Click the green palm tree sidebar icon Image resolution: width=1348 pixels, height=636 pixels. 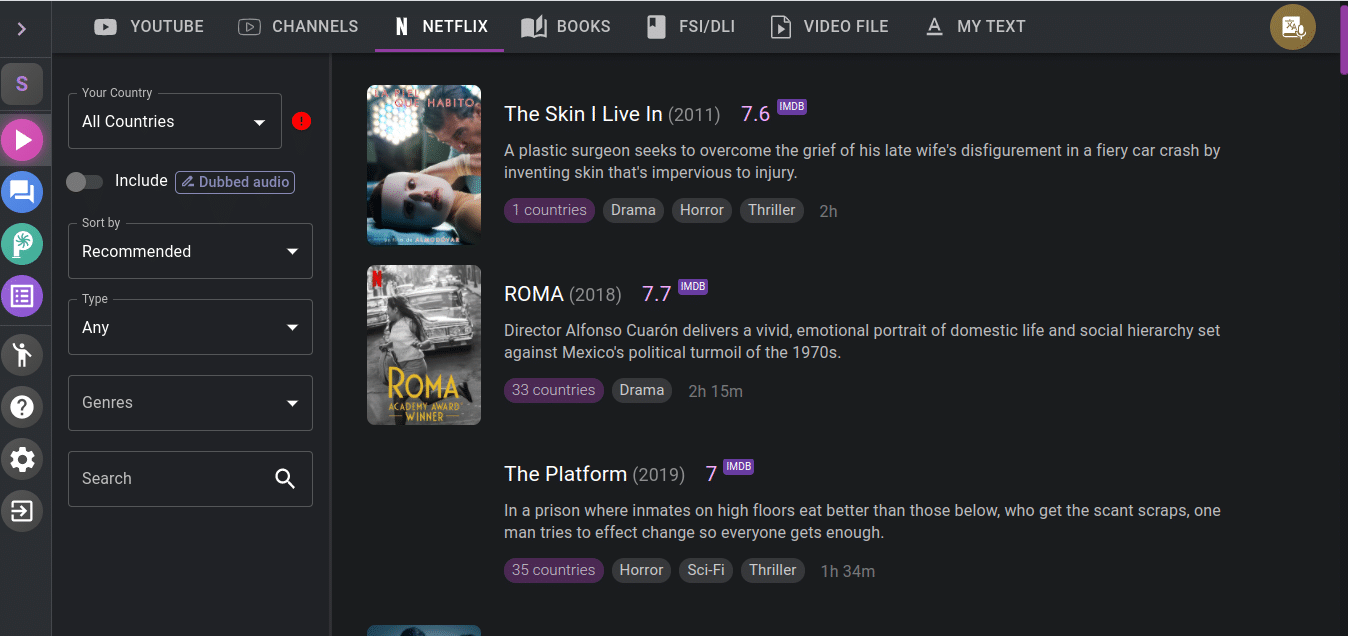click(x=22, y=244)
